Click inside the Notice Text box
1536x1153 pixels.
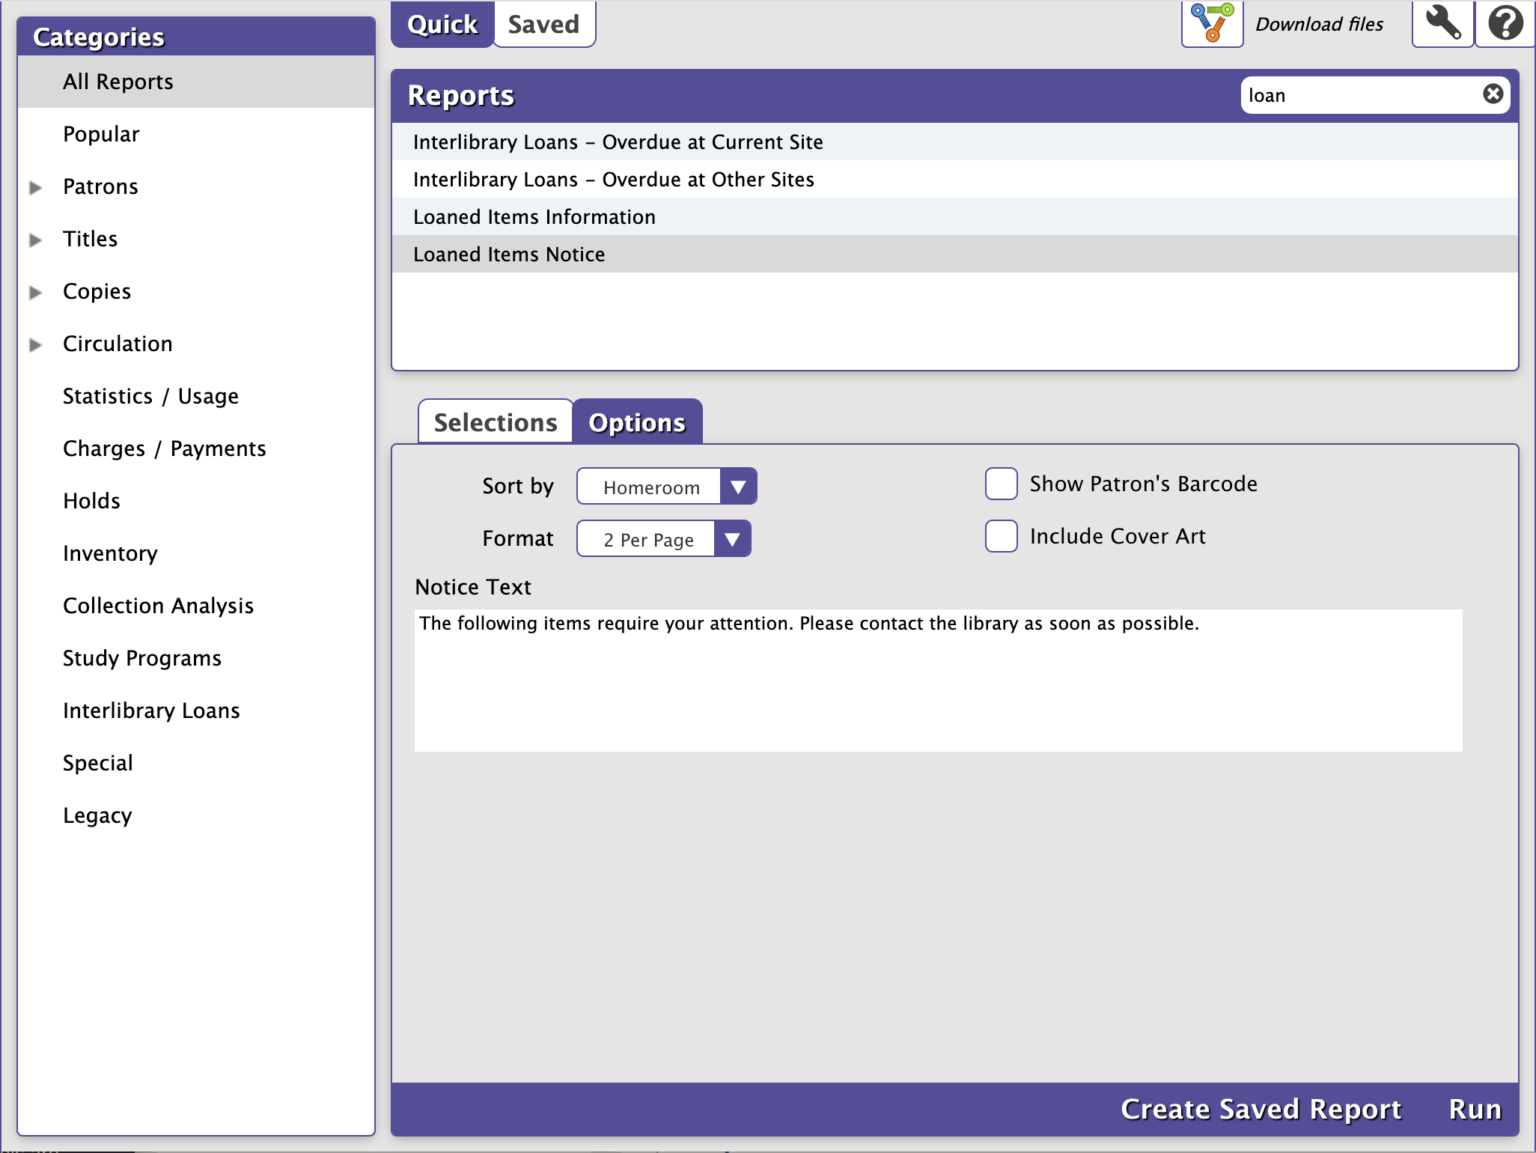[937, 690]
